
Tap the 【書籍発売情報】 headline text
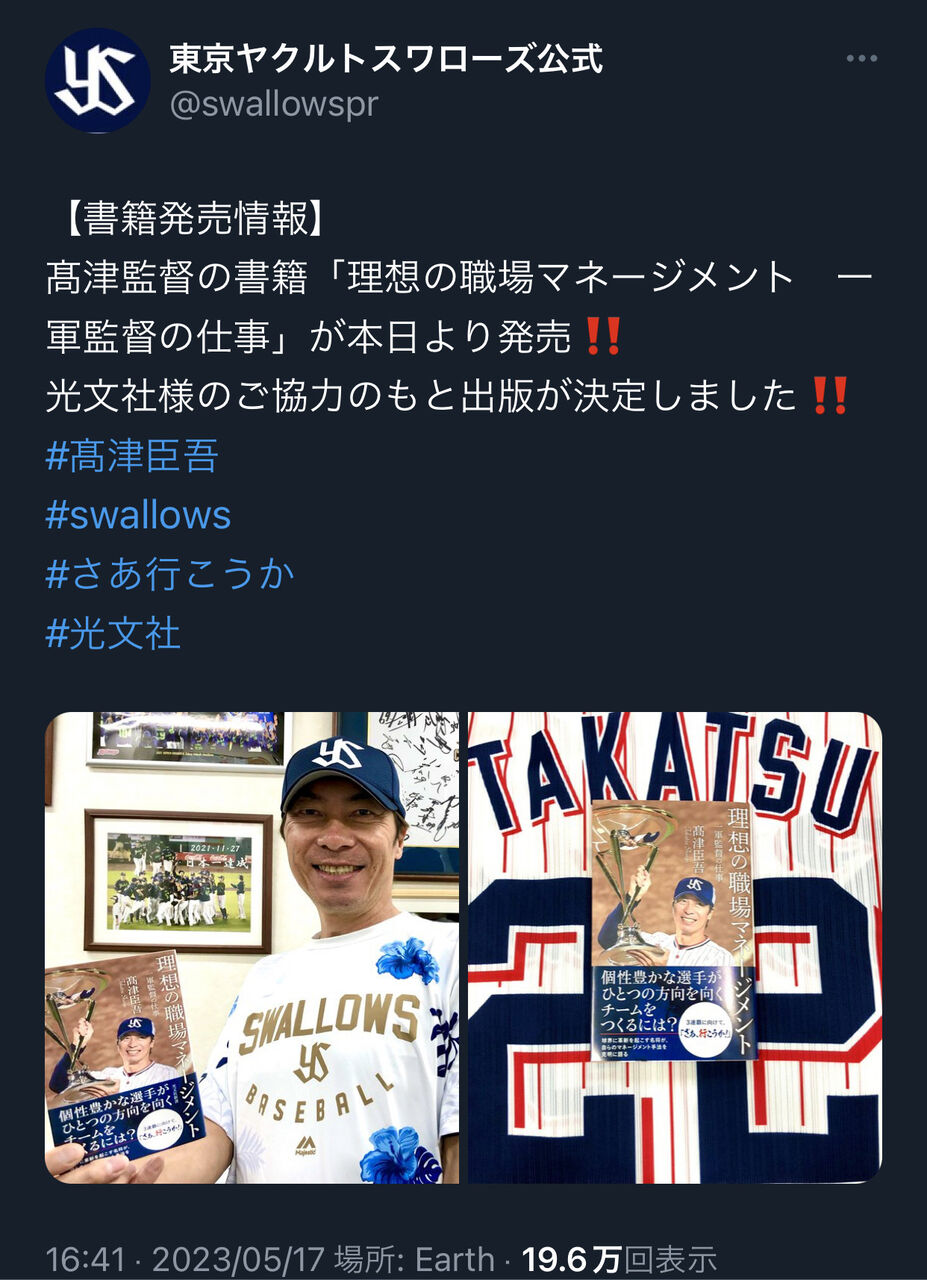[186, 219]
